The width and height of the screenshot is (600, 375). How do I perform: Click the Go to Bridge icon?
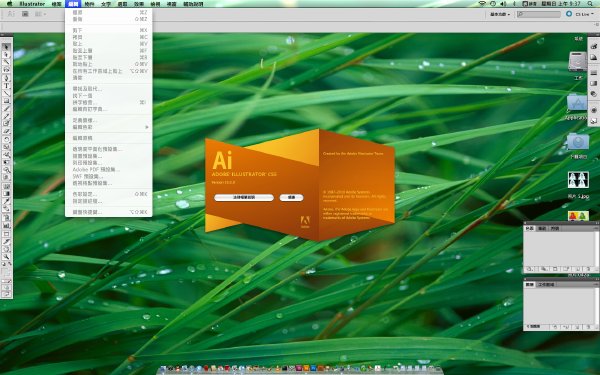click(x=25, y=14)
